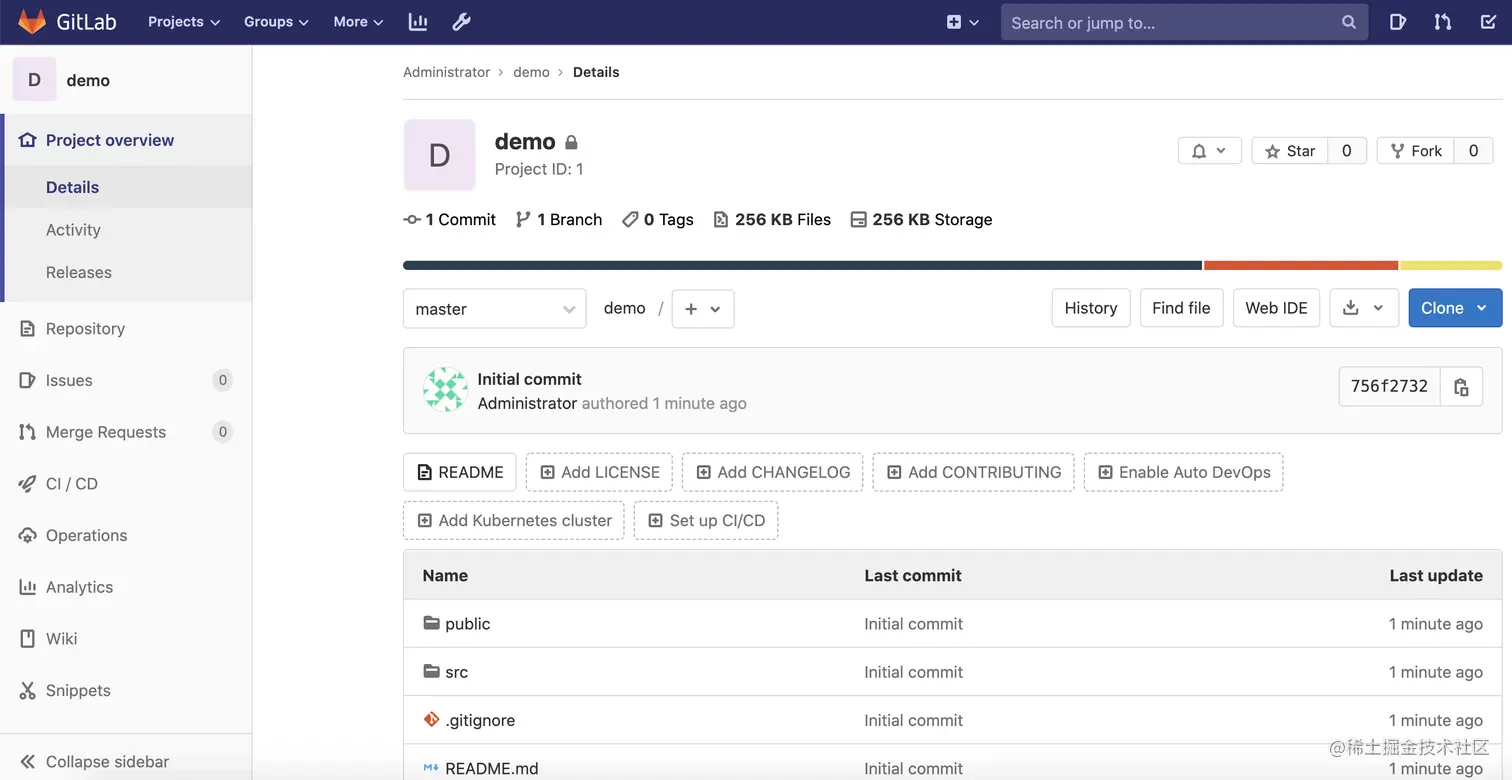Open the Issues icon in top bar
1512x780 pixels.
point(1398,22)
